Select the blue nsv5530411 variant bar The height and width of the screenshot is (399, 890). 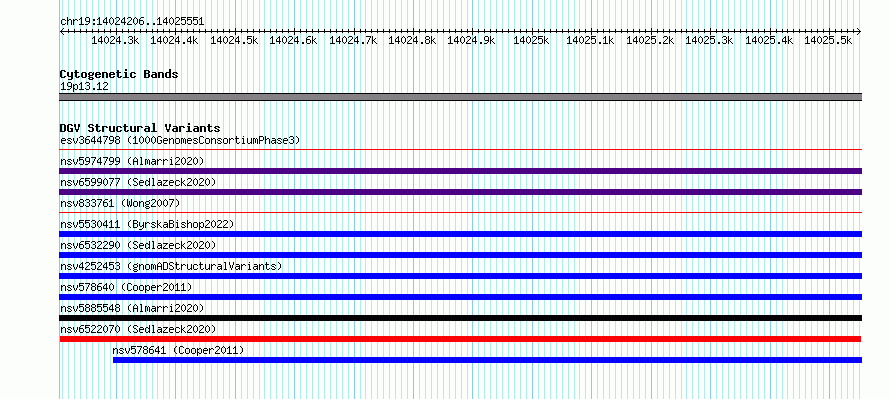pyautogui.click(x=461, y=234)
